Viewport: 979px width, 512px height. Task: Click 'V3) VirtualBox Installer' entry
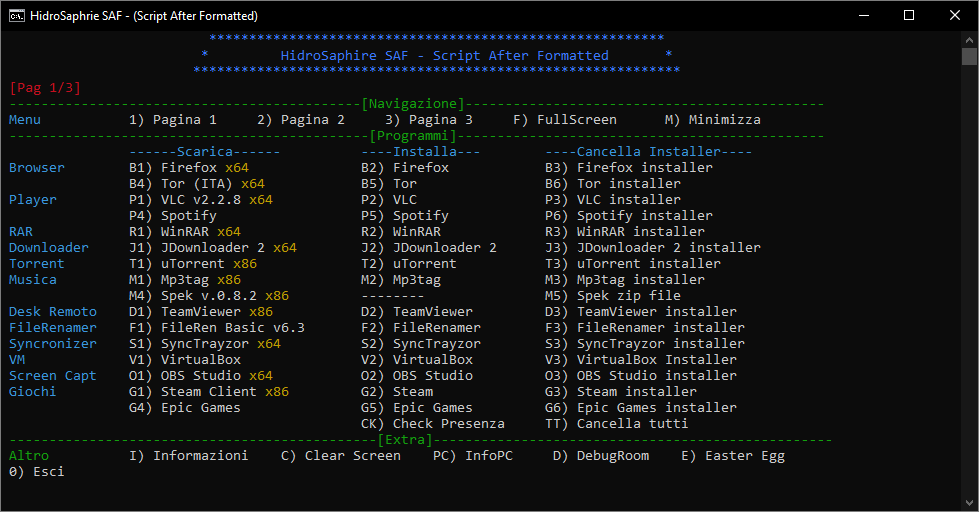click(641, 360)
